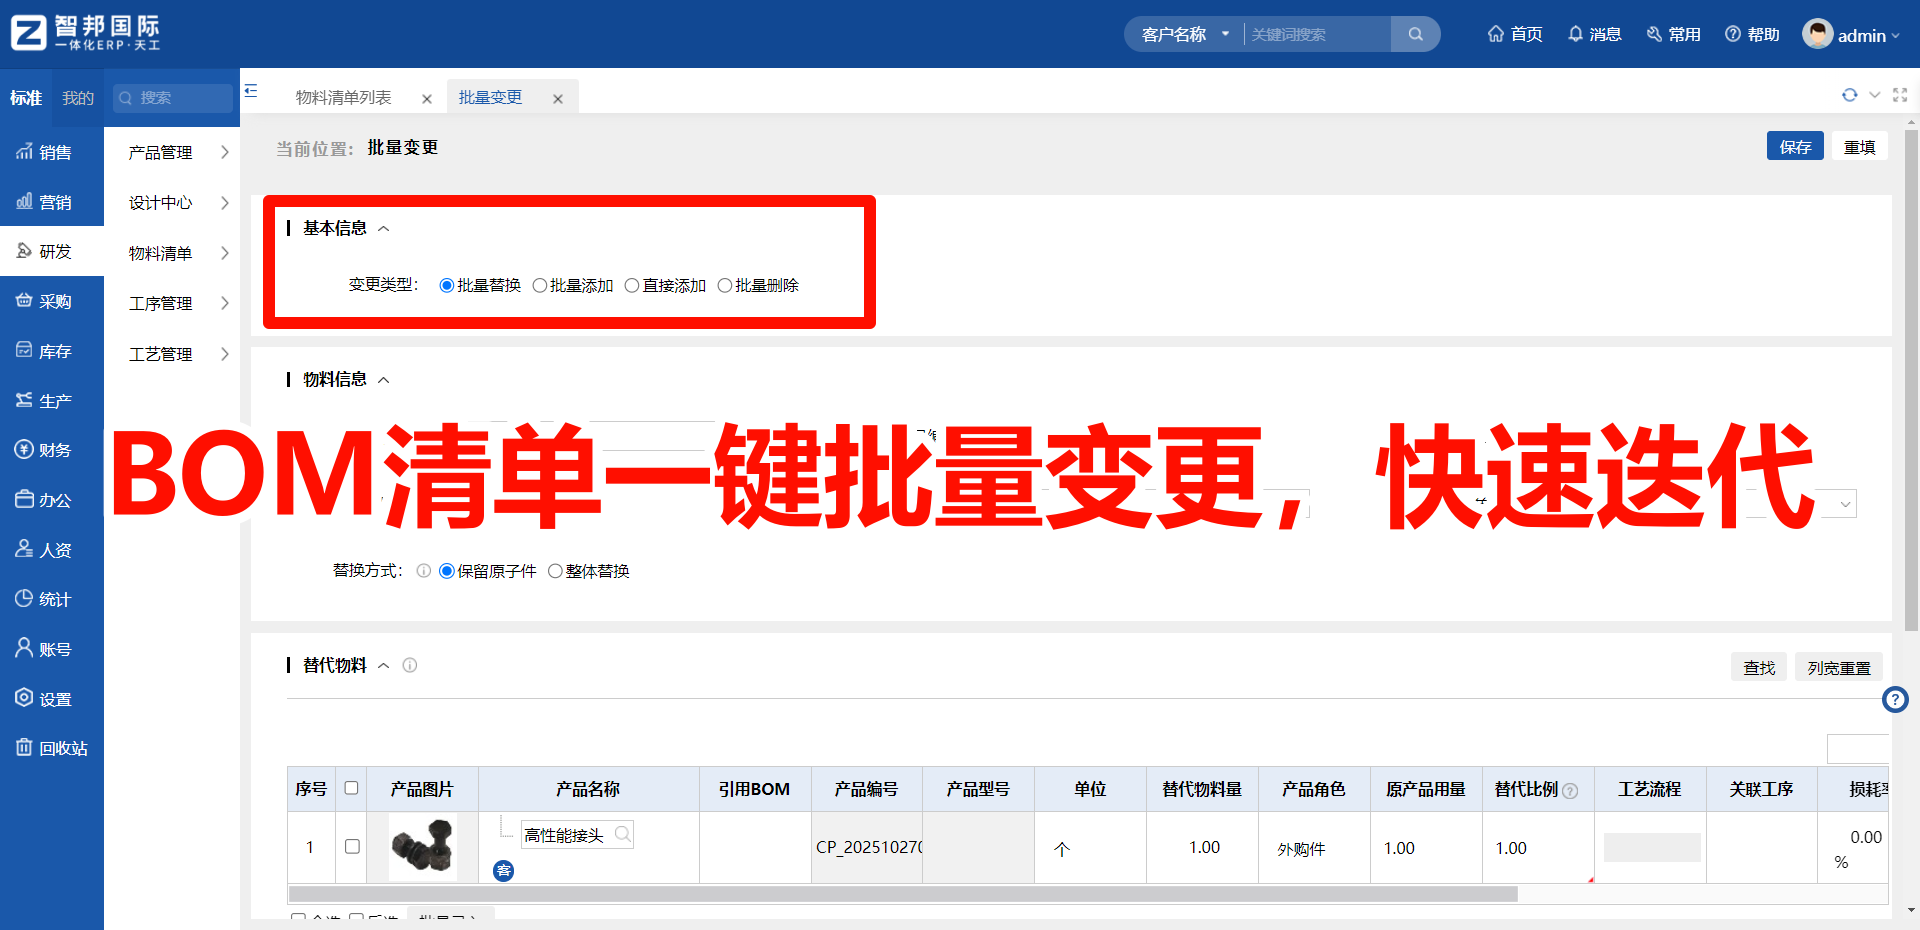Click the 首页 home icon
Screen dimensions: 1920x930
[x=1496, y=34]
